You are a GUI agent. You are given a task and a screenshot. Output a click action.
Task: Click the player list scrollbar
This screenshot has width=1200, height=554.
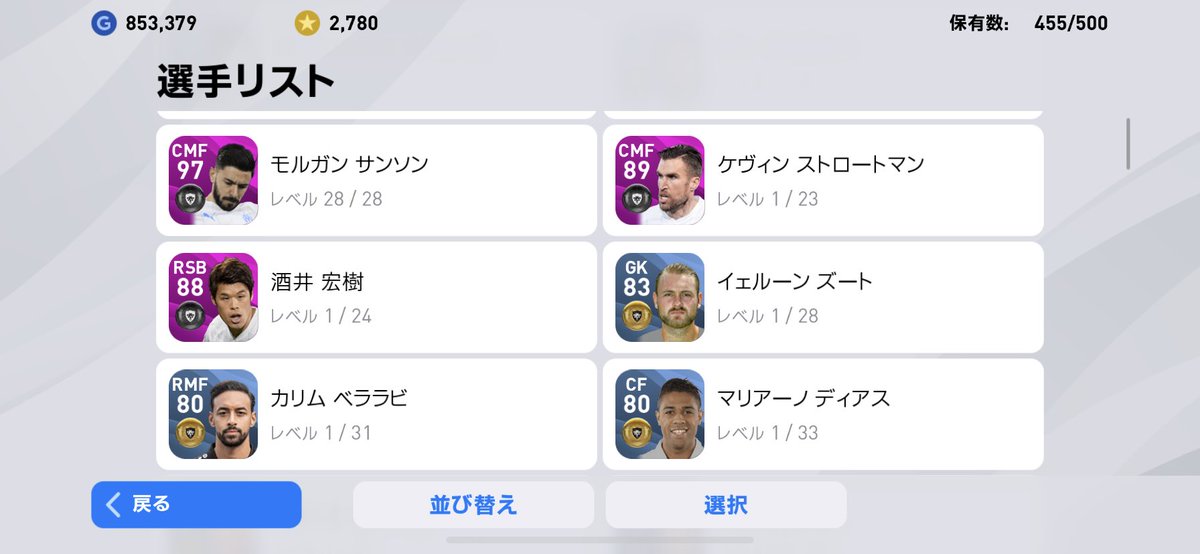coord(1129,144)
